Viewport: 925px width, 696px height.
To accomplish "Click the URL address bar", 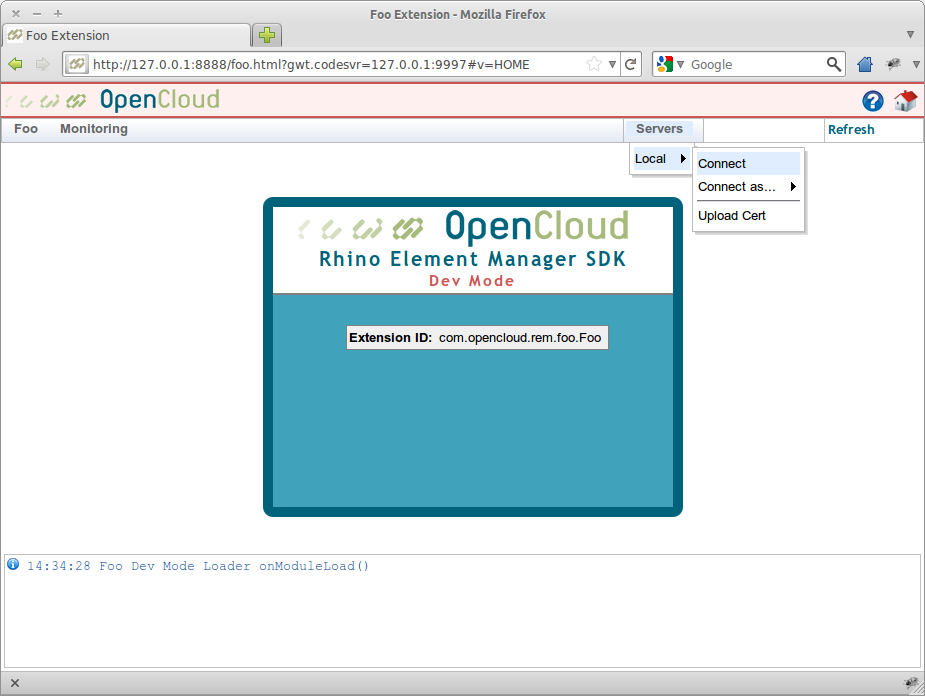I will [x=330, y=64].
